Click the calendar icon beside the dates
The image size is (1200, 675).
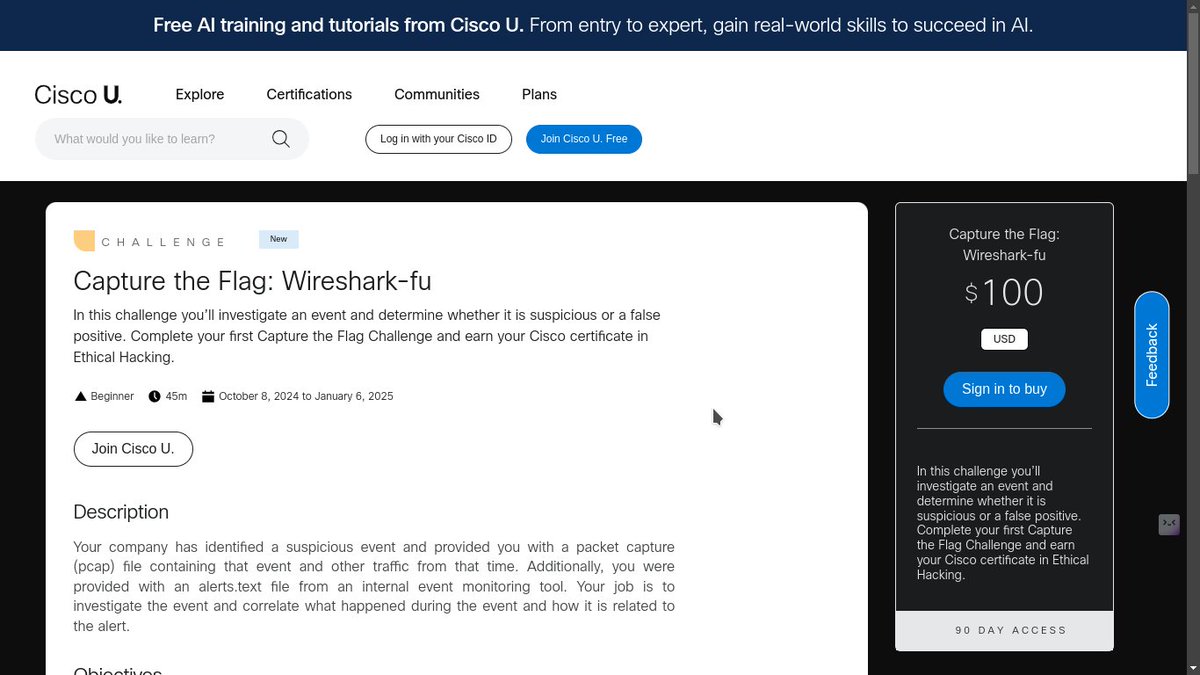pyautogui.click(x=208, y=396)
